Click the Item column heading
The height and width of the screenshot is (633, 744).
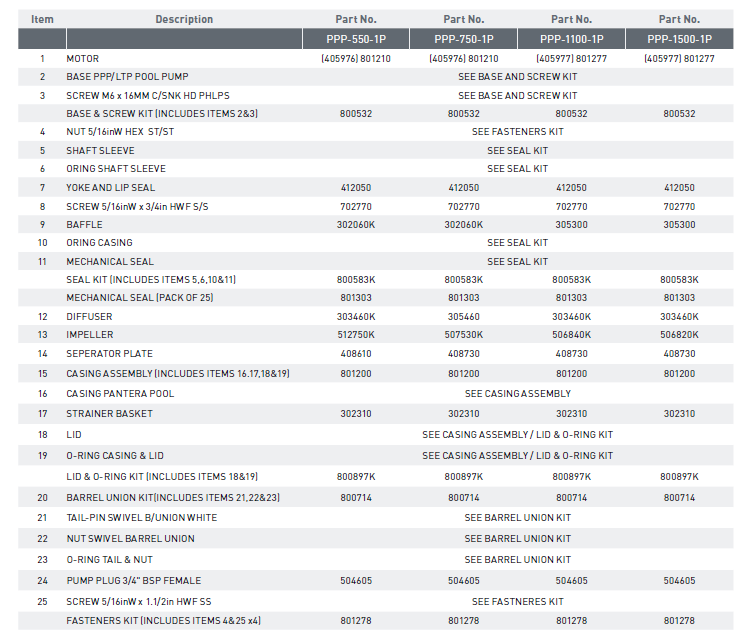coord(42,19)
